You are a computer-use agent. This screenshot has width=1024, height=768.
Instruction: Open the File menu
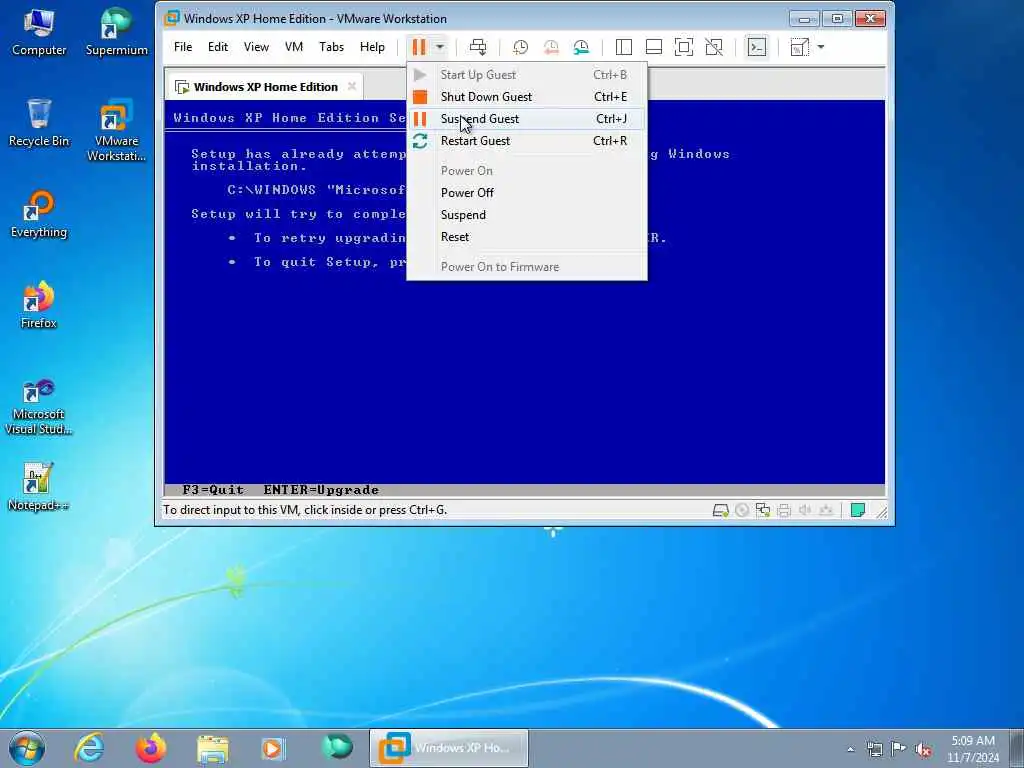(183, 47)
